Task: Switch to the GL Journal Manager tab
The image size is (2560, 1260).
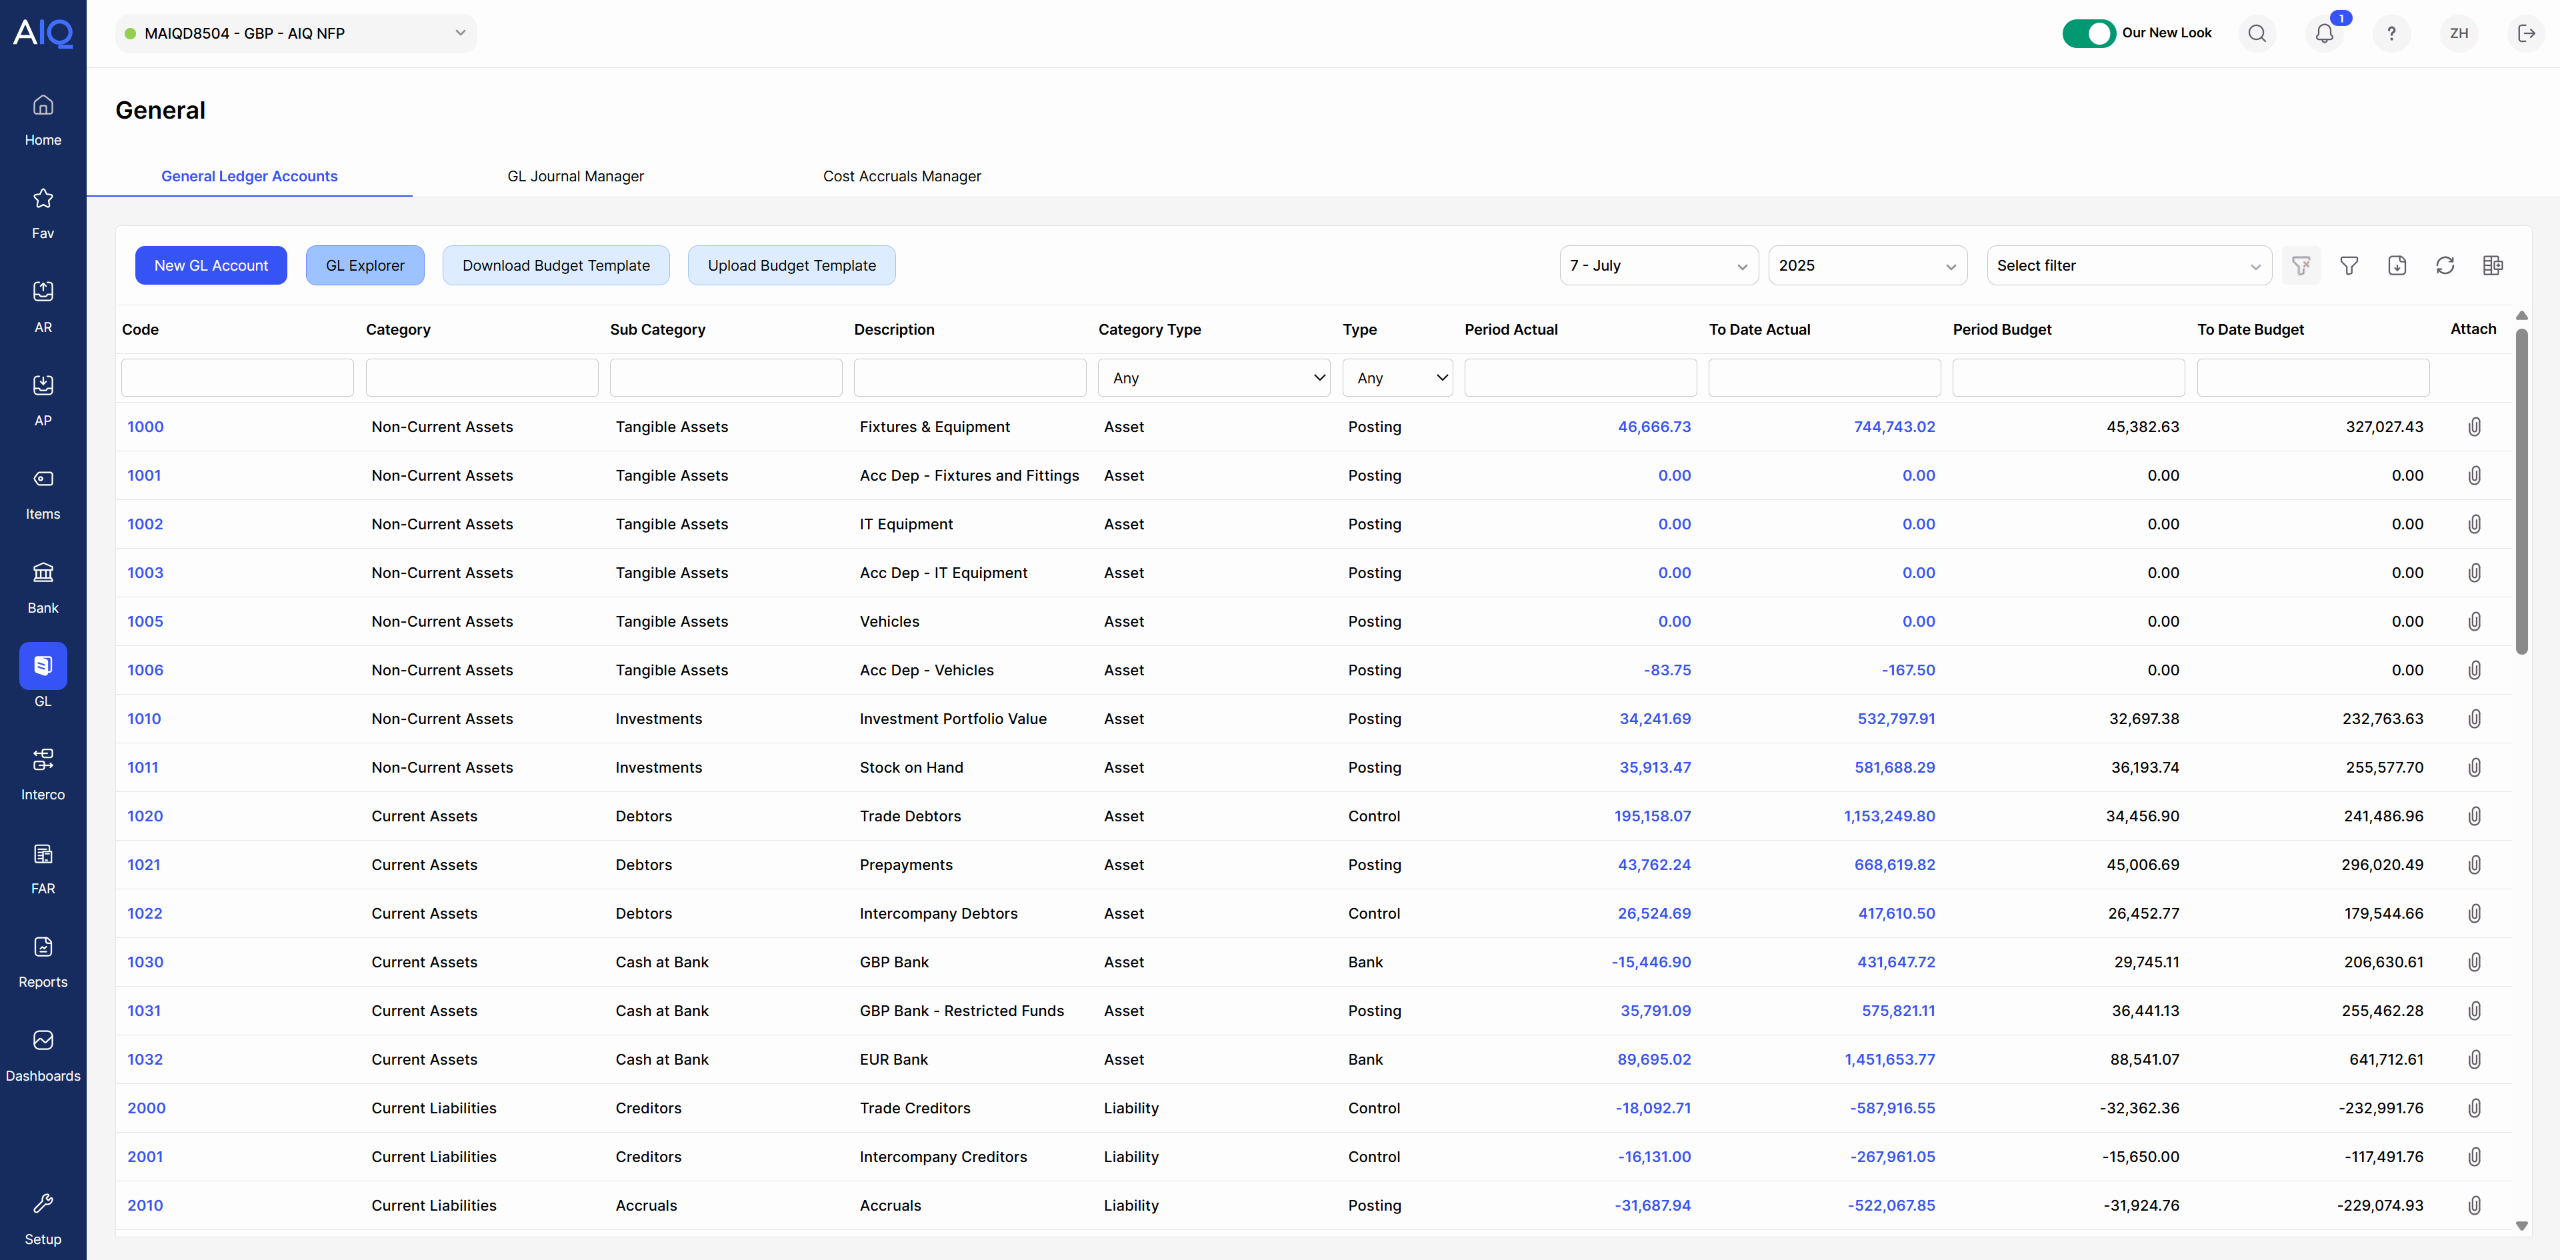Action: tap(575, 176)
